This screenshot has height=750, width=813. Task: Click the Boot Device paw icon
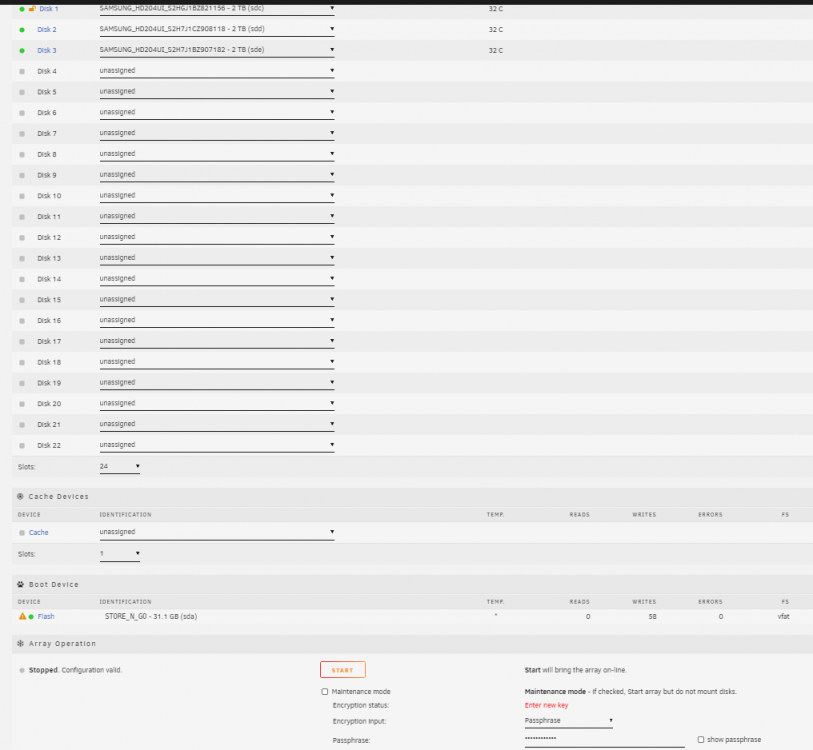(x=20, y=584)
